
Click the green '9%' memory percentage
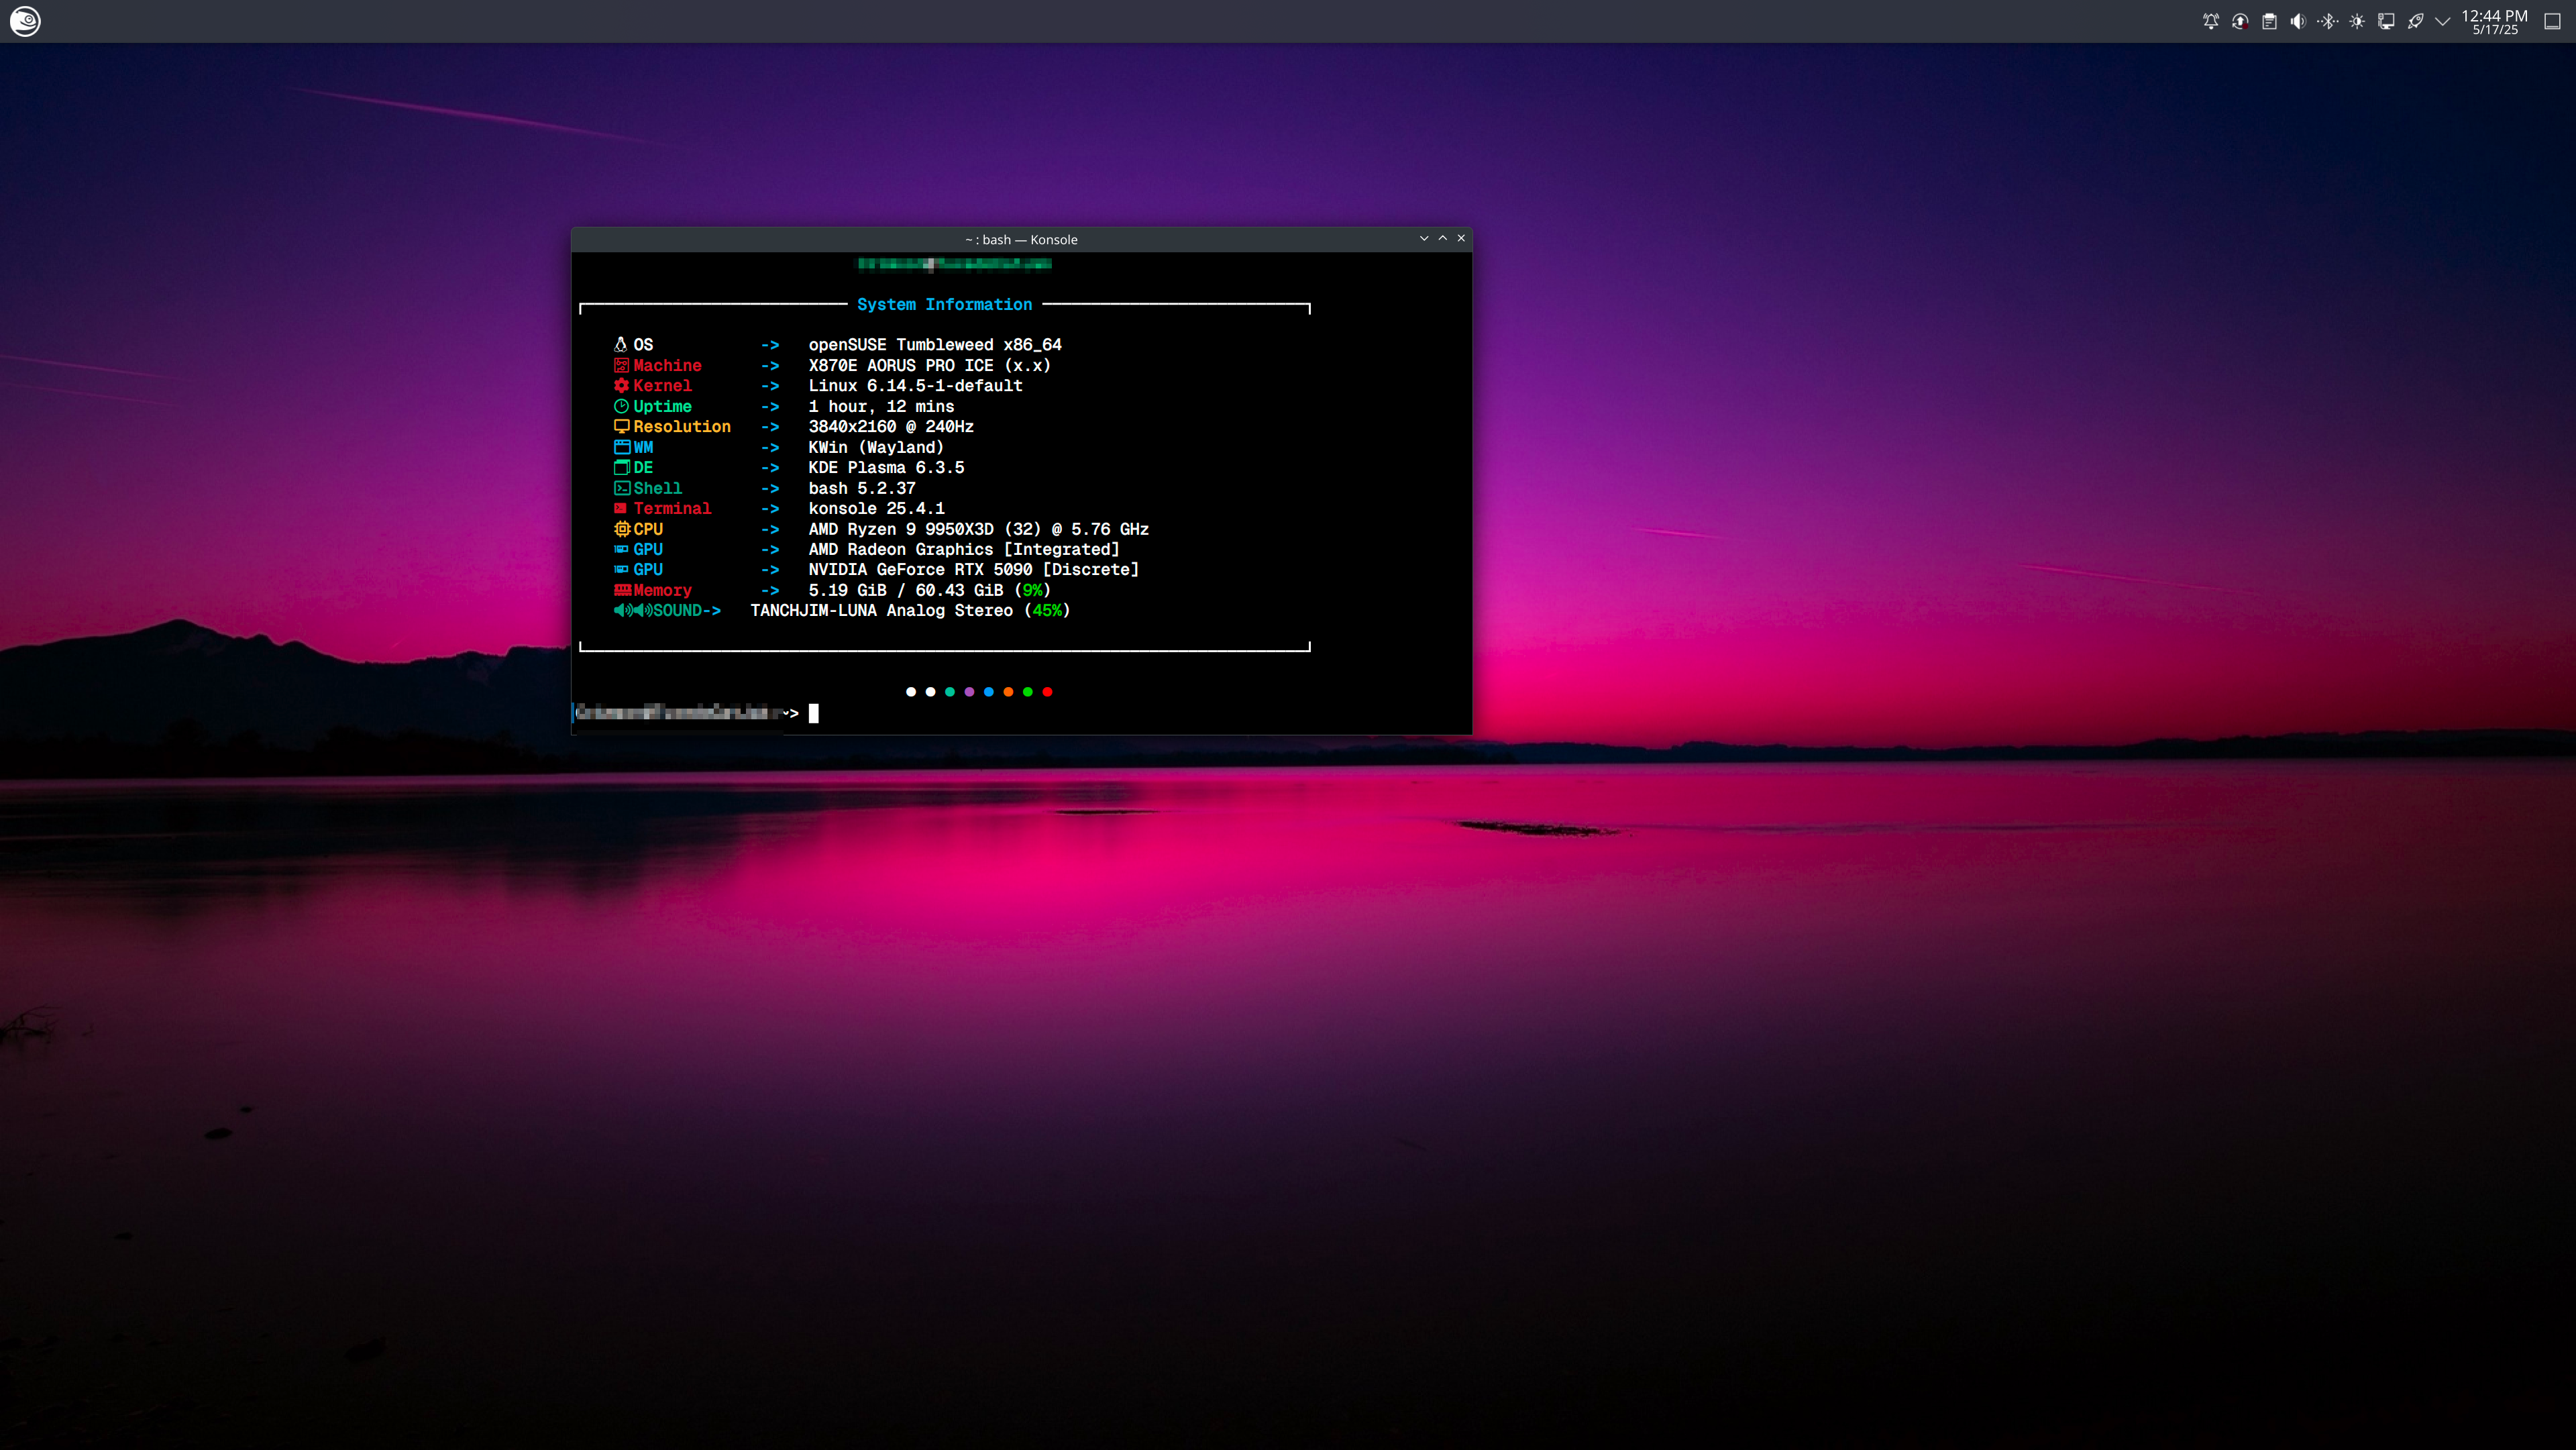point(1033,590)
